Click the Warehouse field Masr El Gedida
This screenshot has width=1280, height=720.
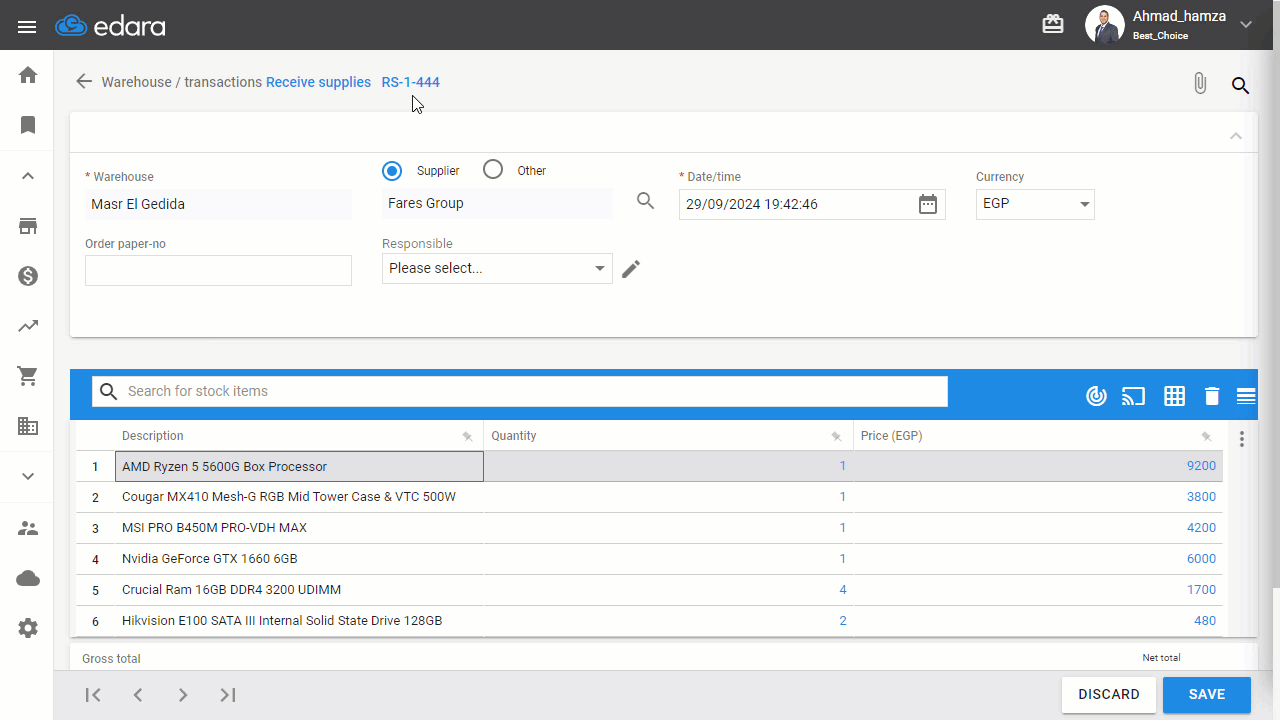(x=218, y=204)
